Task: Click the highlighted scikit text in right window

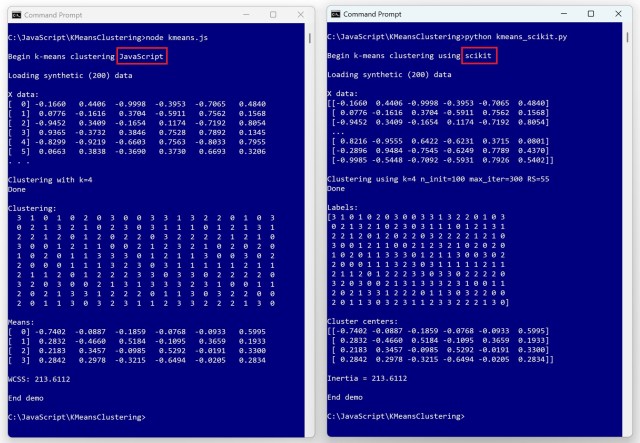Action: click(x=480, y=57)
